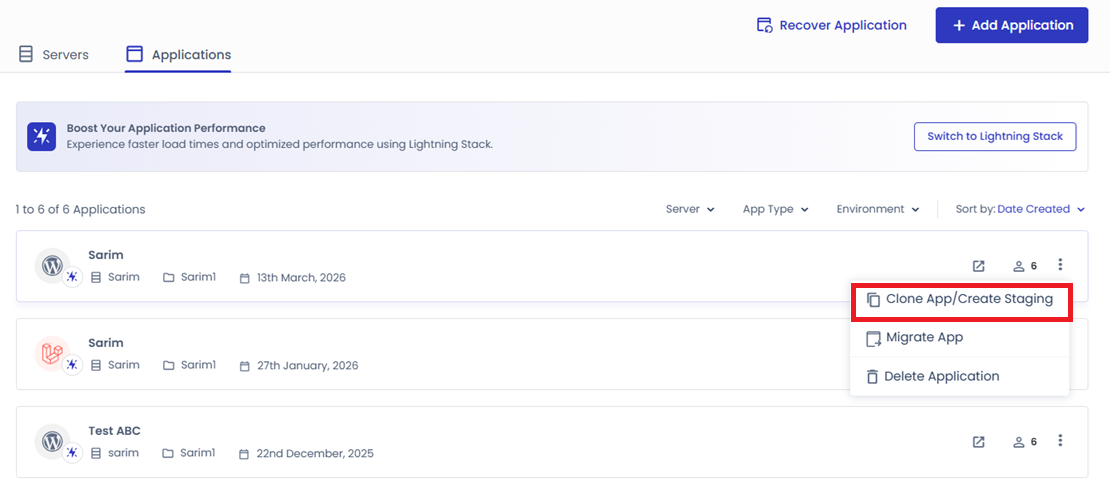Open the three-dot menu for Test ABC

(x=1060, y=440)
